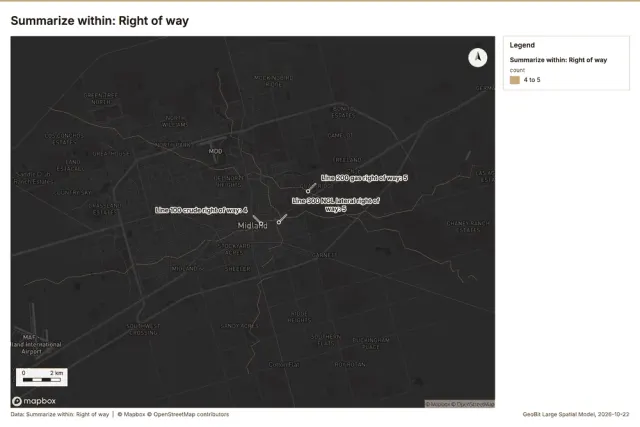The height and width of the screenshot is (427, 640).
Task: Open the OpenStreetMap attribution link on map
Action: click(473, 404)
